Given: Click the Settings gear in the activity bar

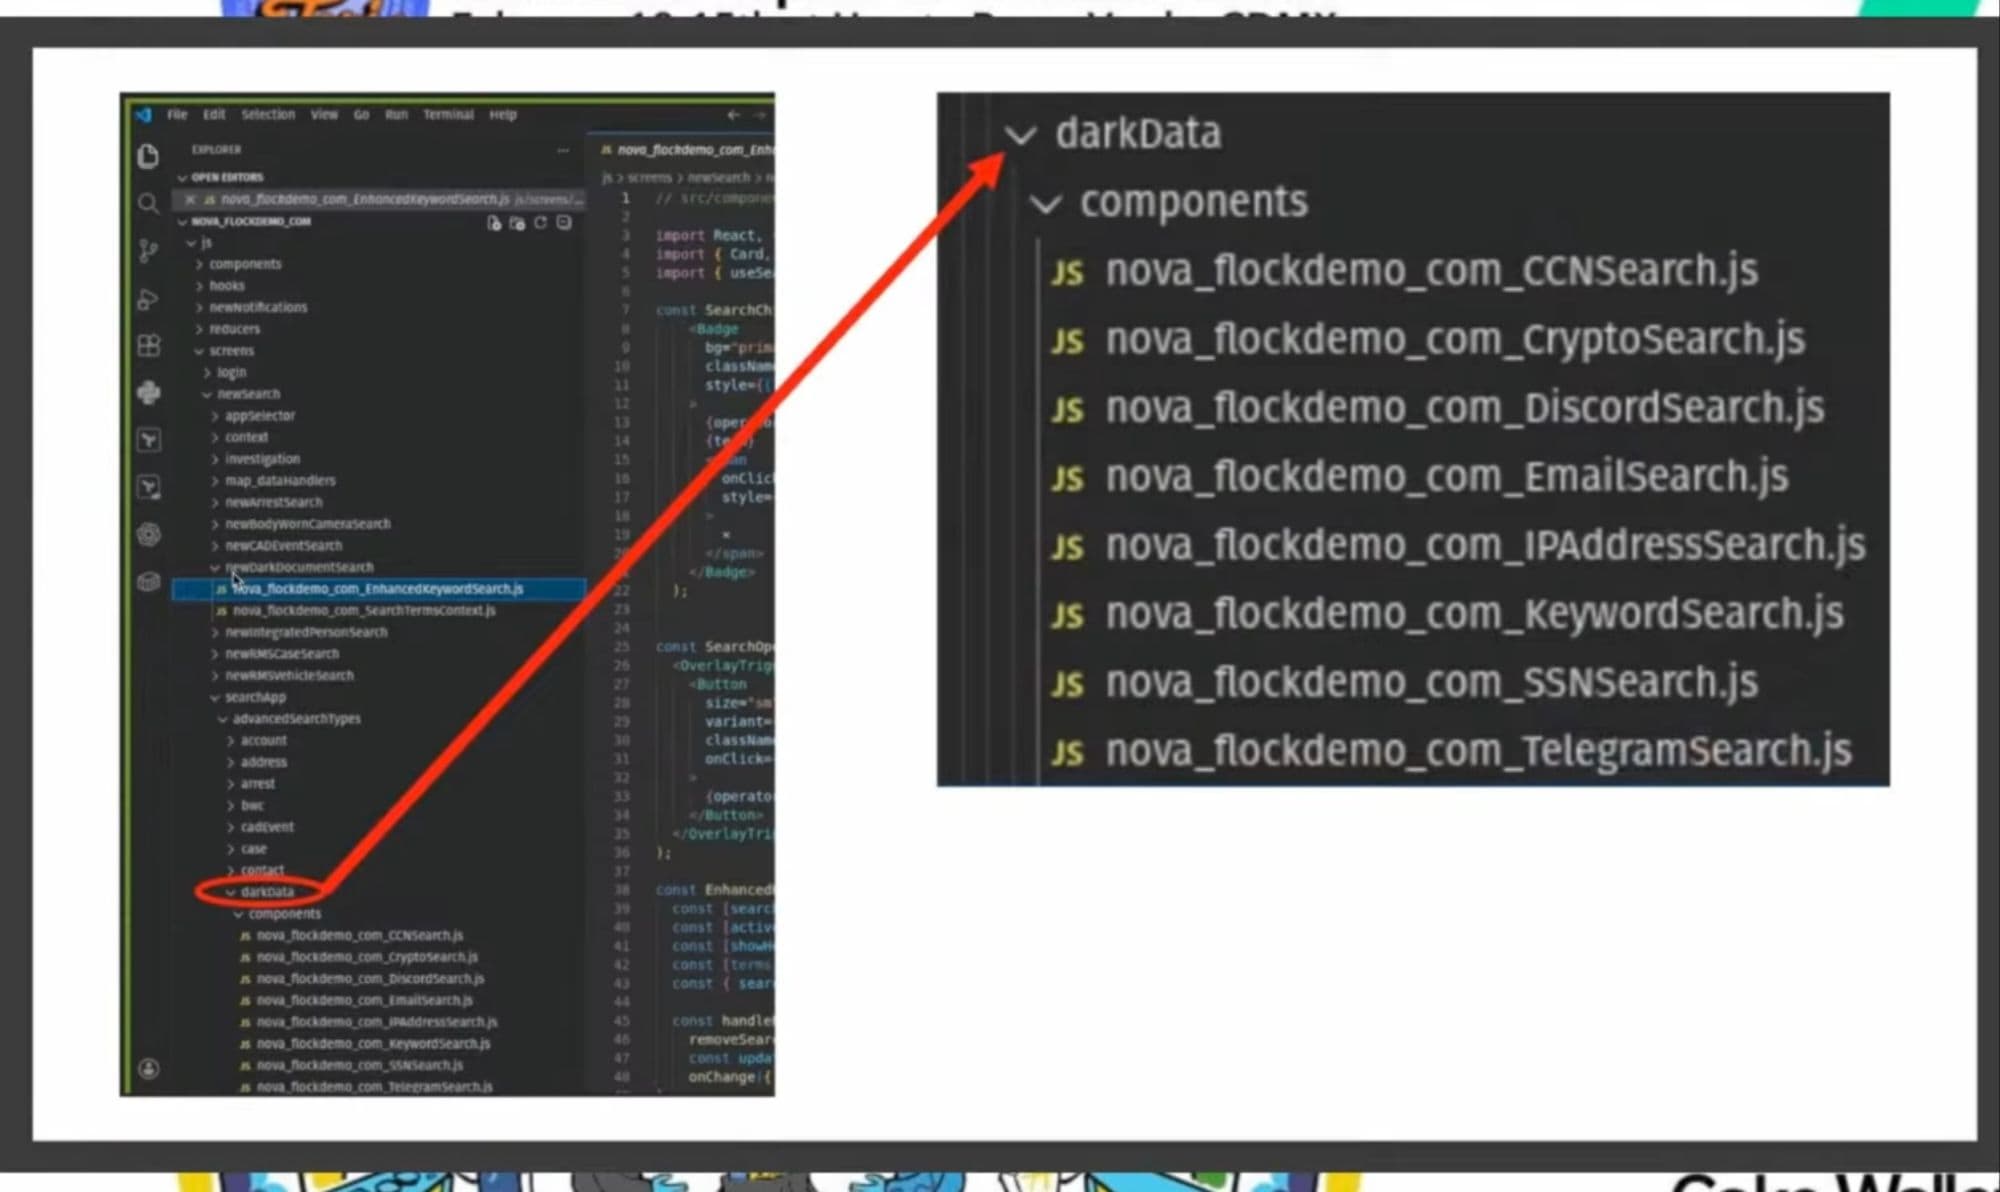Looking at the screenshot, I should pos(148,535).
